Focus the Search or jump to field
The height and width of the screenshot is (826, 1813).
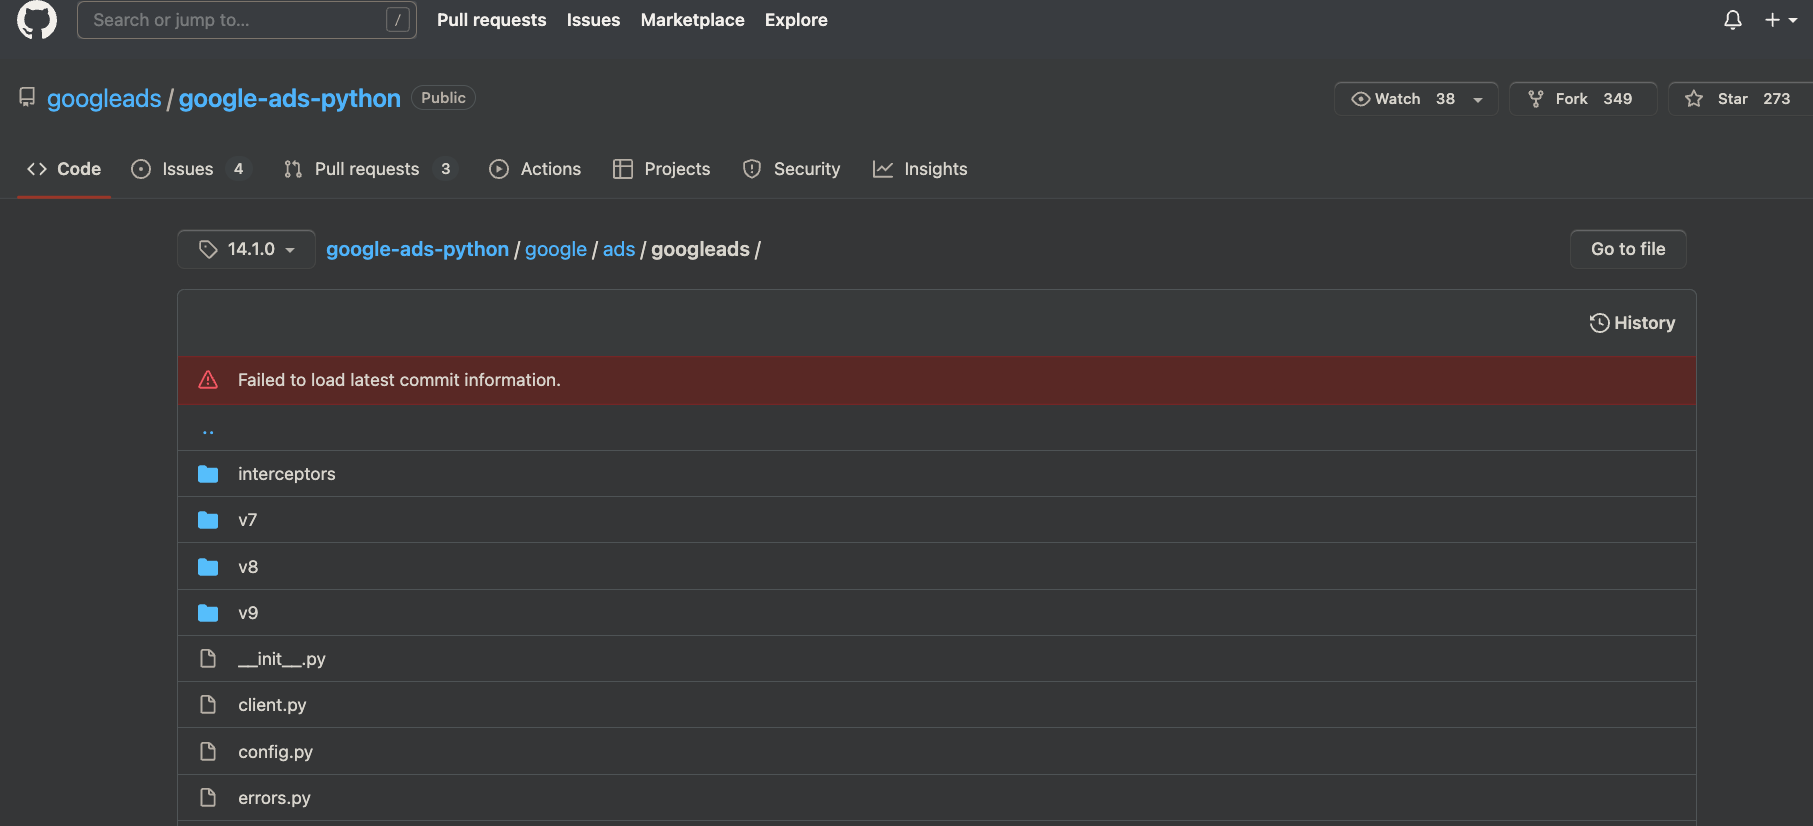coord(247,20)
